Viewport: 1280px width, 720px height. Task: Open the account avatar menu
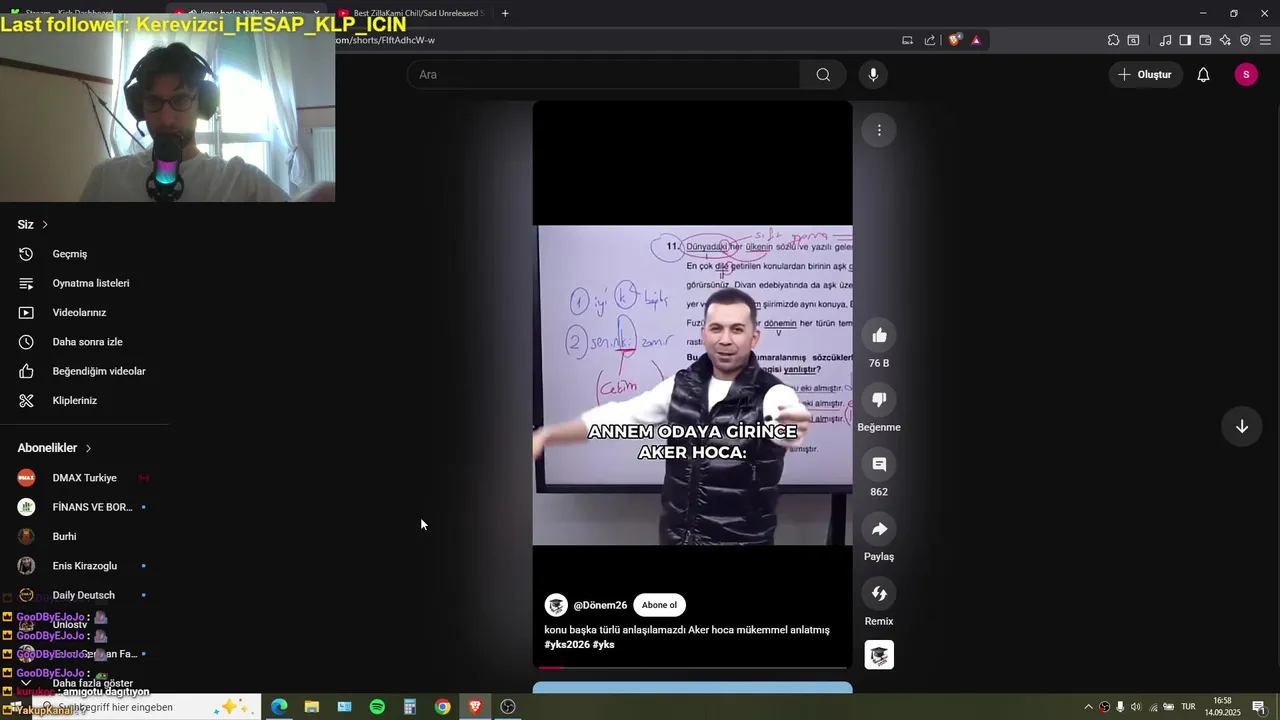point(1246,74)
